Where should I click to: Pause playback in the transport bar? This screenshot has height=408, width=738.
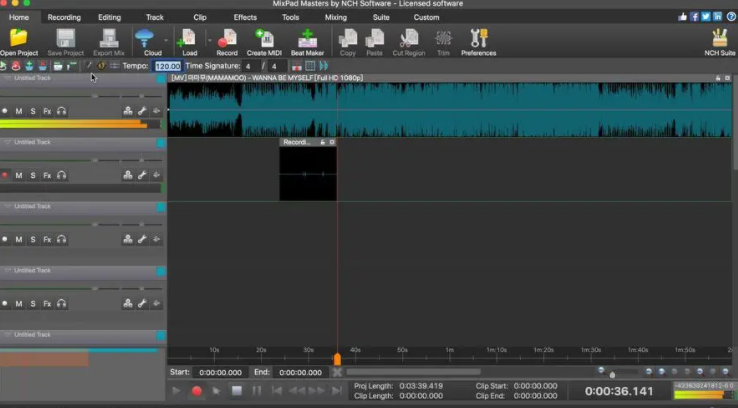pos(257,391)
